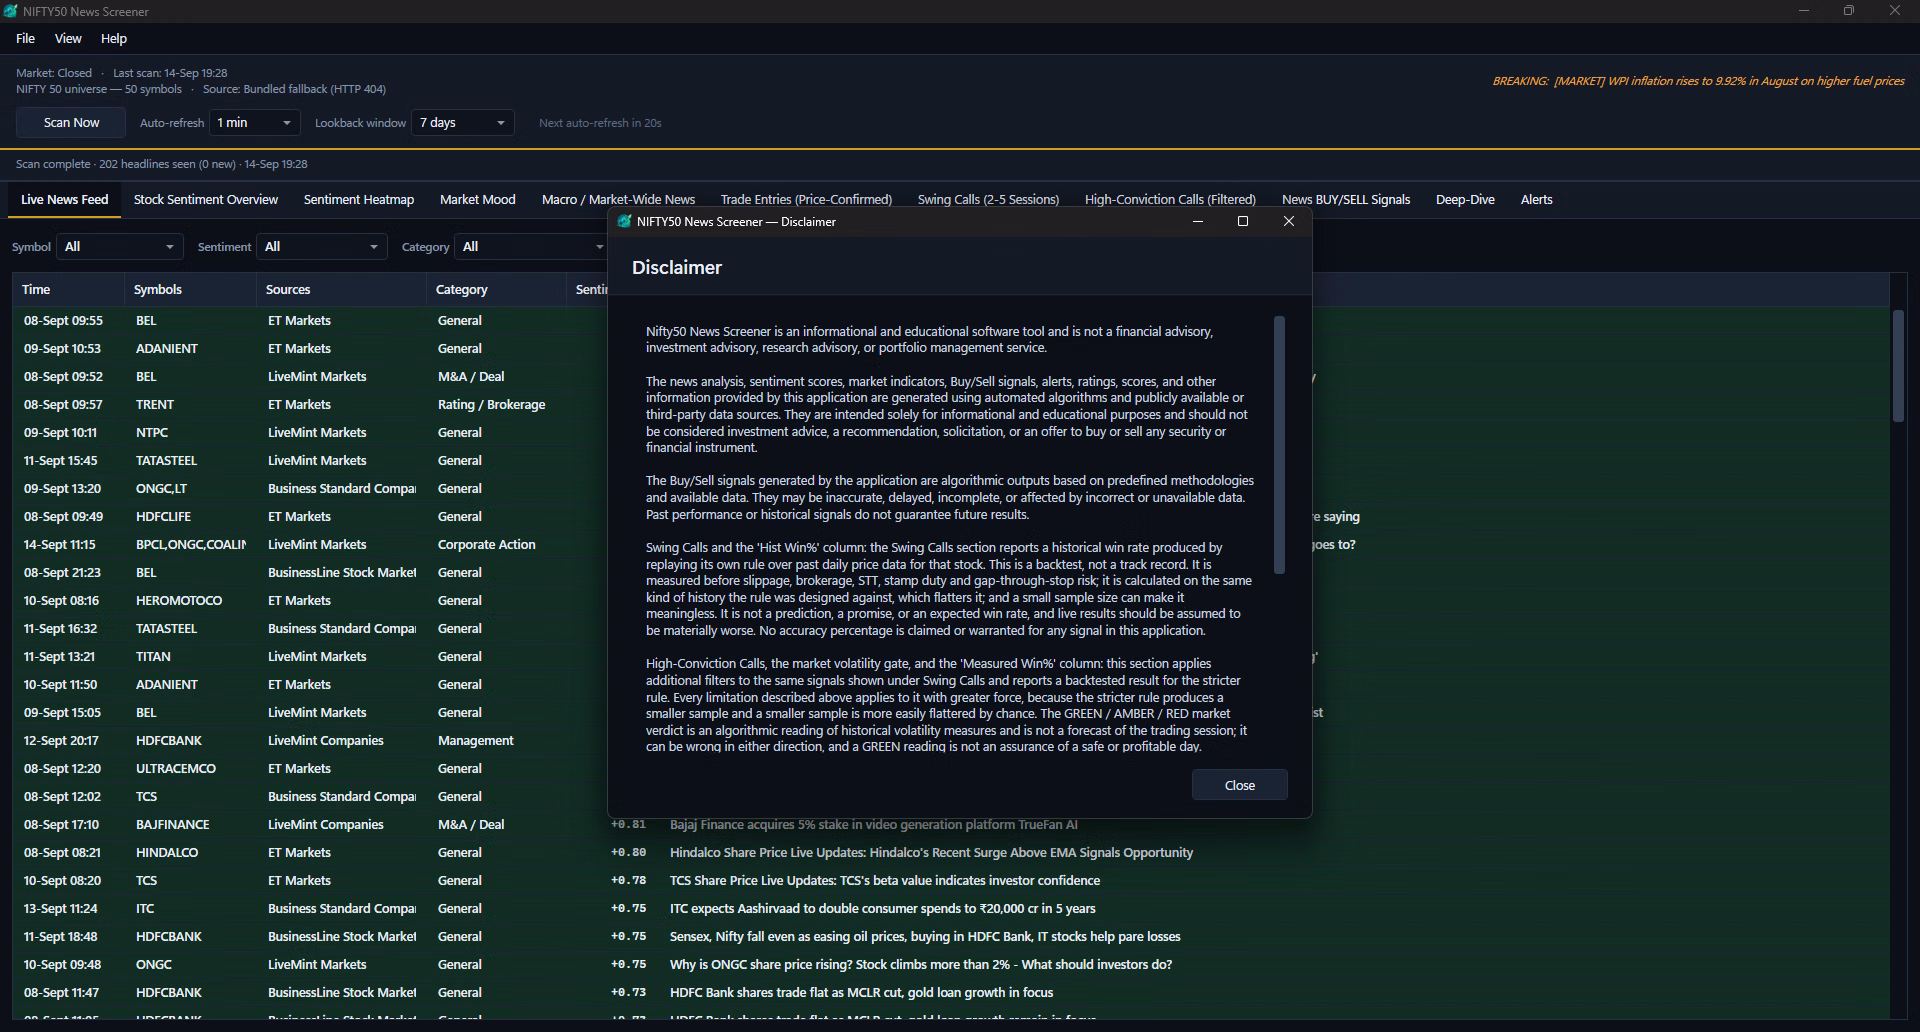The height and width of the screenshot is (1032, 1920).
Task: Open the File menu
Action: [26, 38]
